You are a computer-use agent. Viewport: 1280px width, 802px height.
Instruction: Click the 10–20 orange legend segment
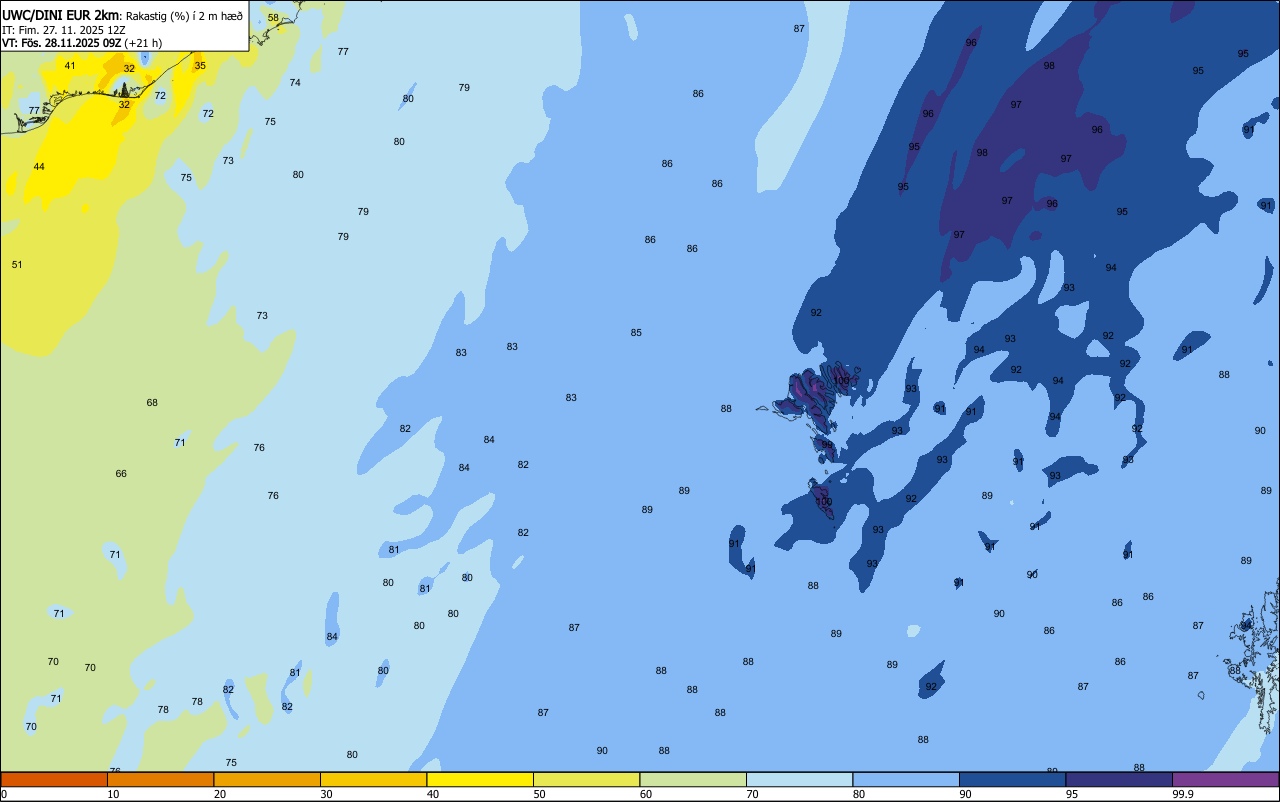[x=160, y=779]
